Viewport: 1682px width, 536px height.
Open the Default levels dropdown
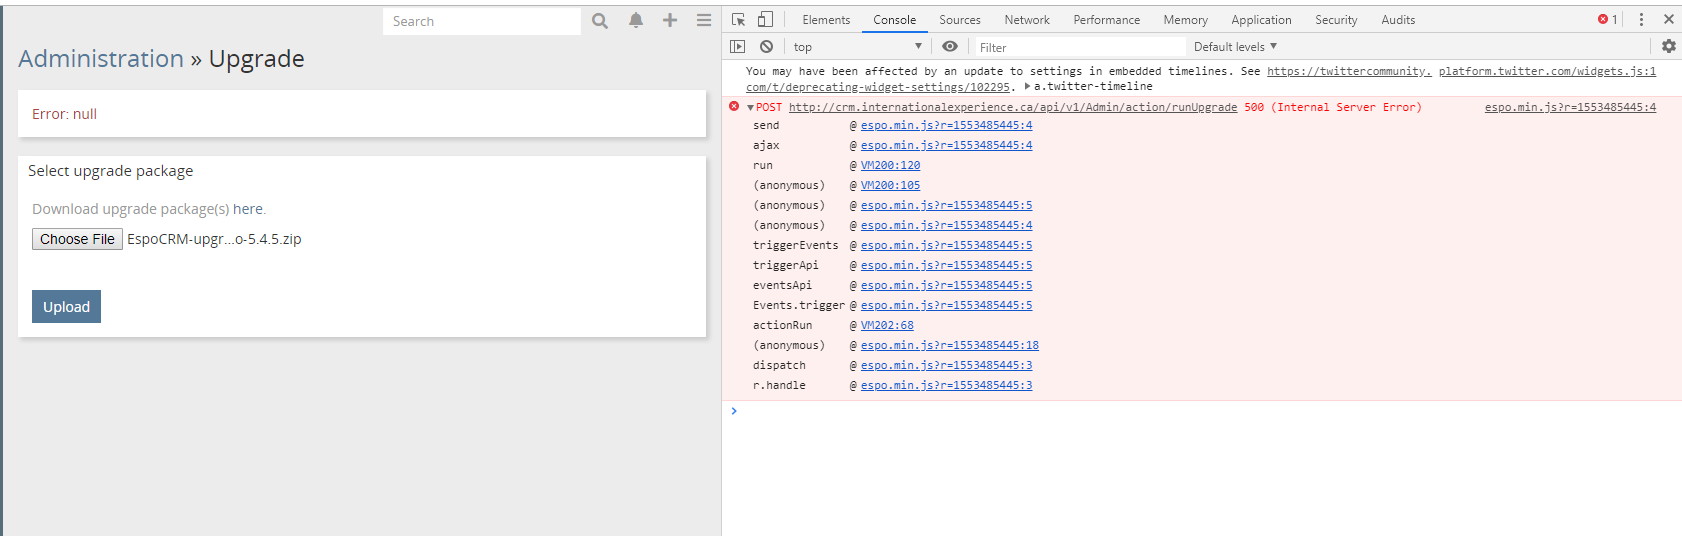point(1236,47)
